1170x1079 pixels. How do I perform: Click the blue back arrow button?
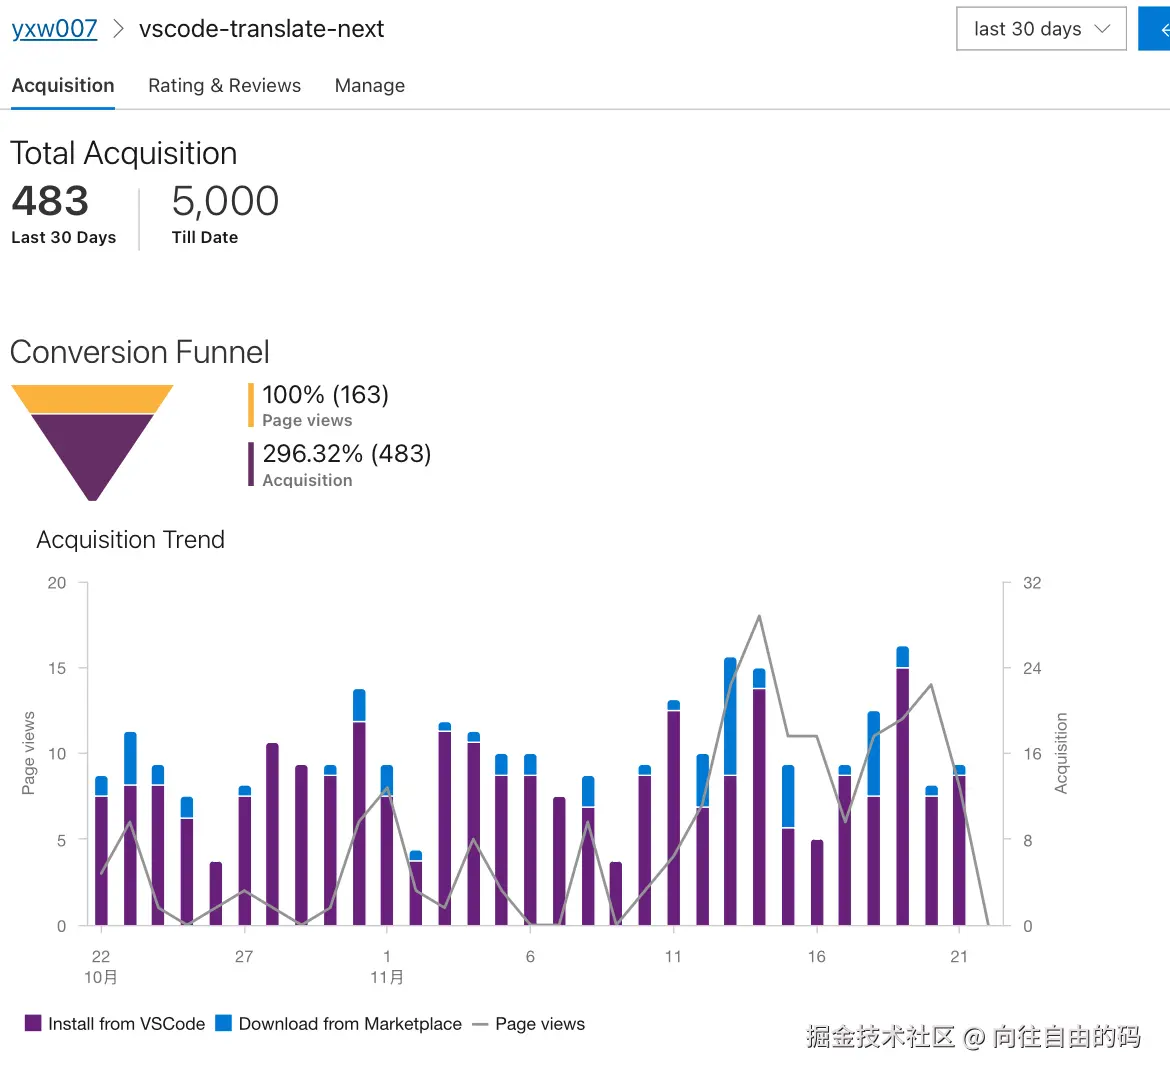click(1158, 29)
